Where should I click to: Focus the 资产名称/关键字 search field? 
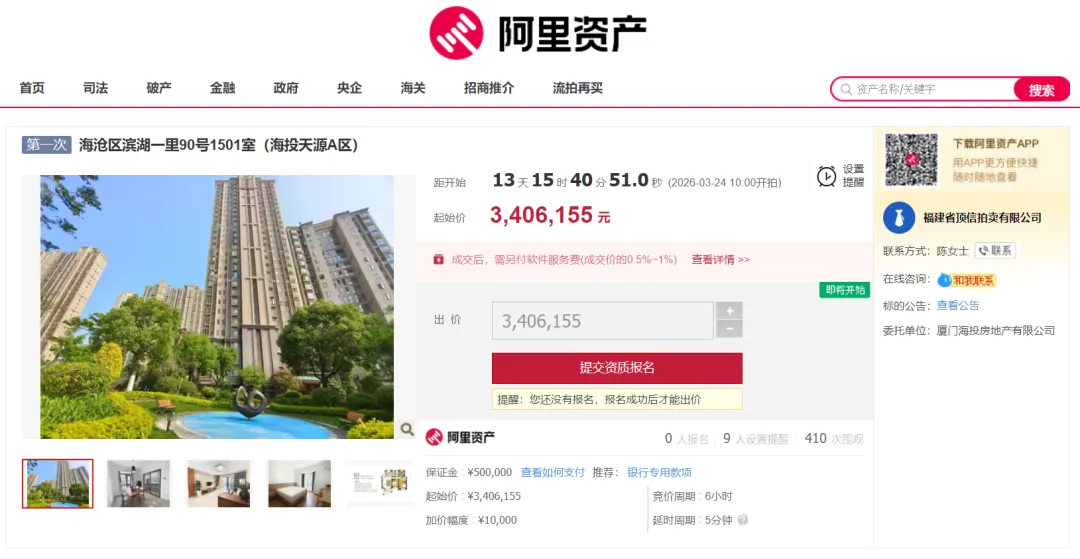[x=923, y=89]
